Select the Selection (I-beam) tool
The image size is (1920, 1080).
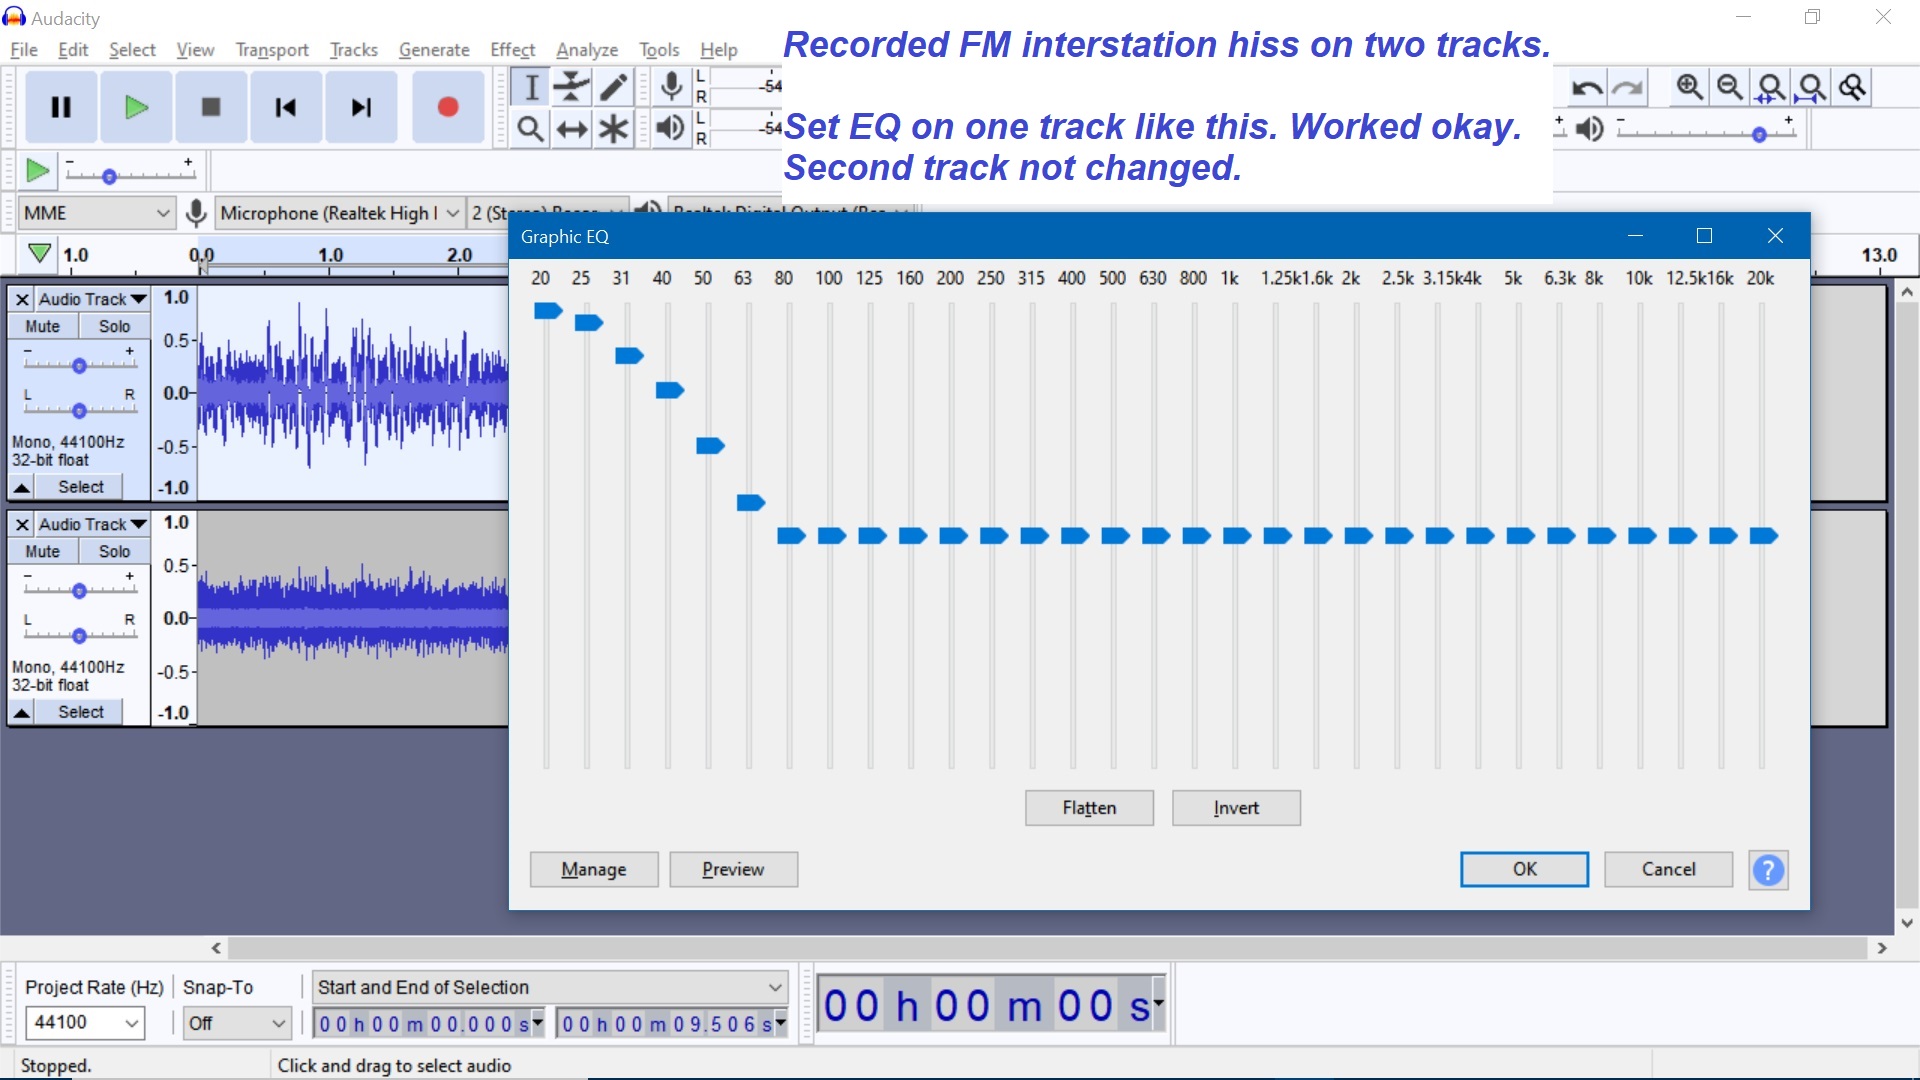531,87
